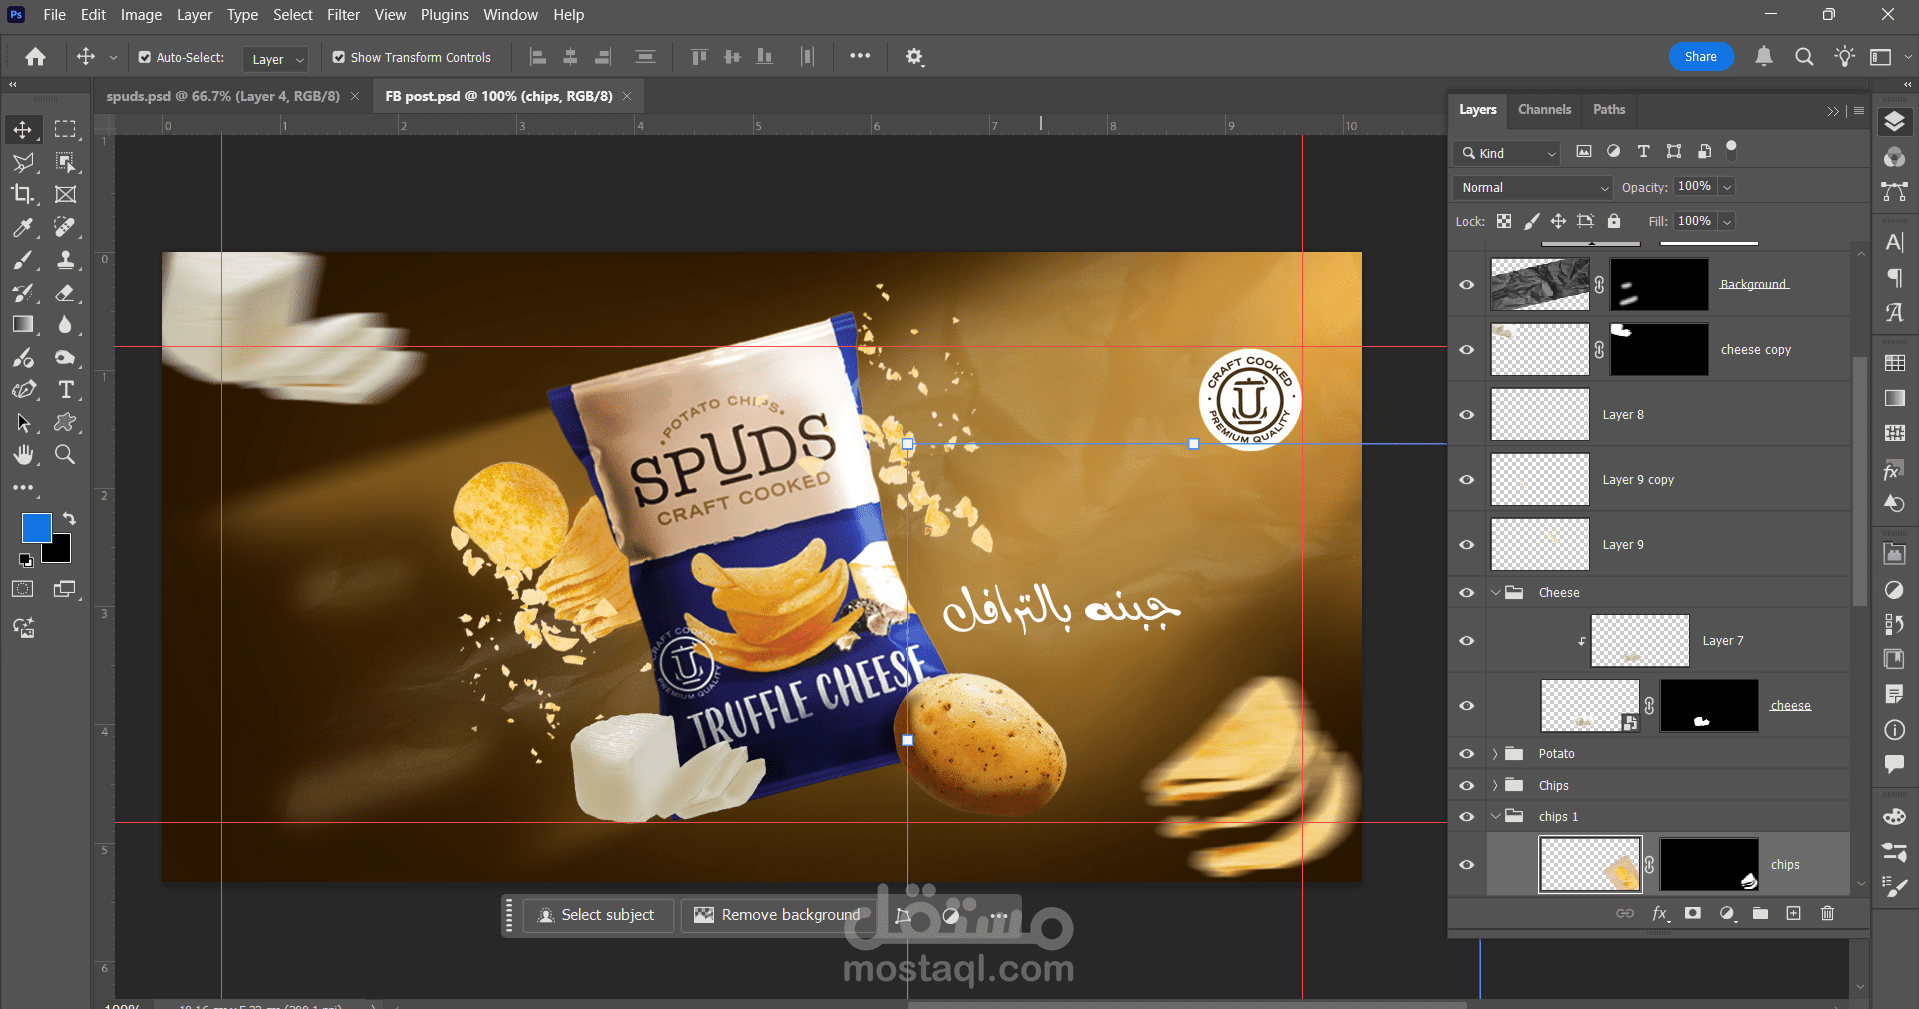
Task: Close the FB post.psd tab
Action: tap(627, 96)
